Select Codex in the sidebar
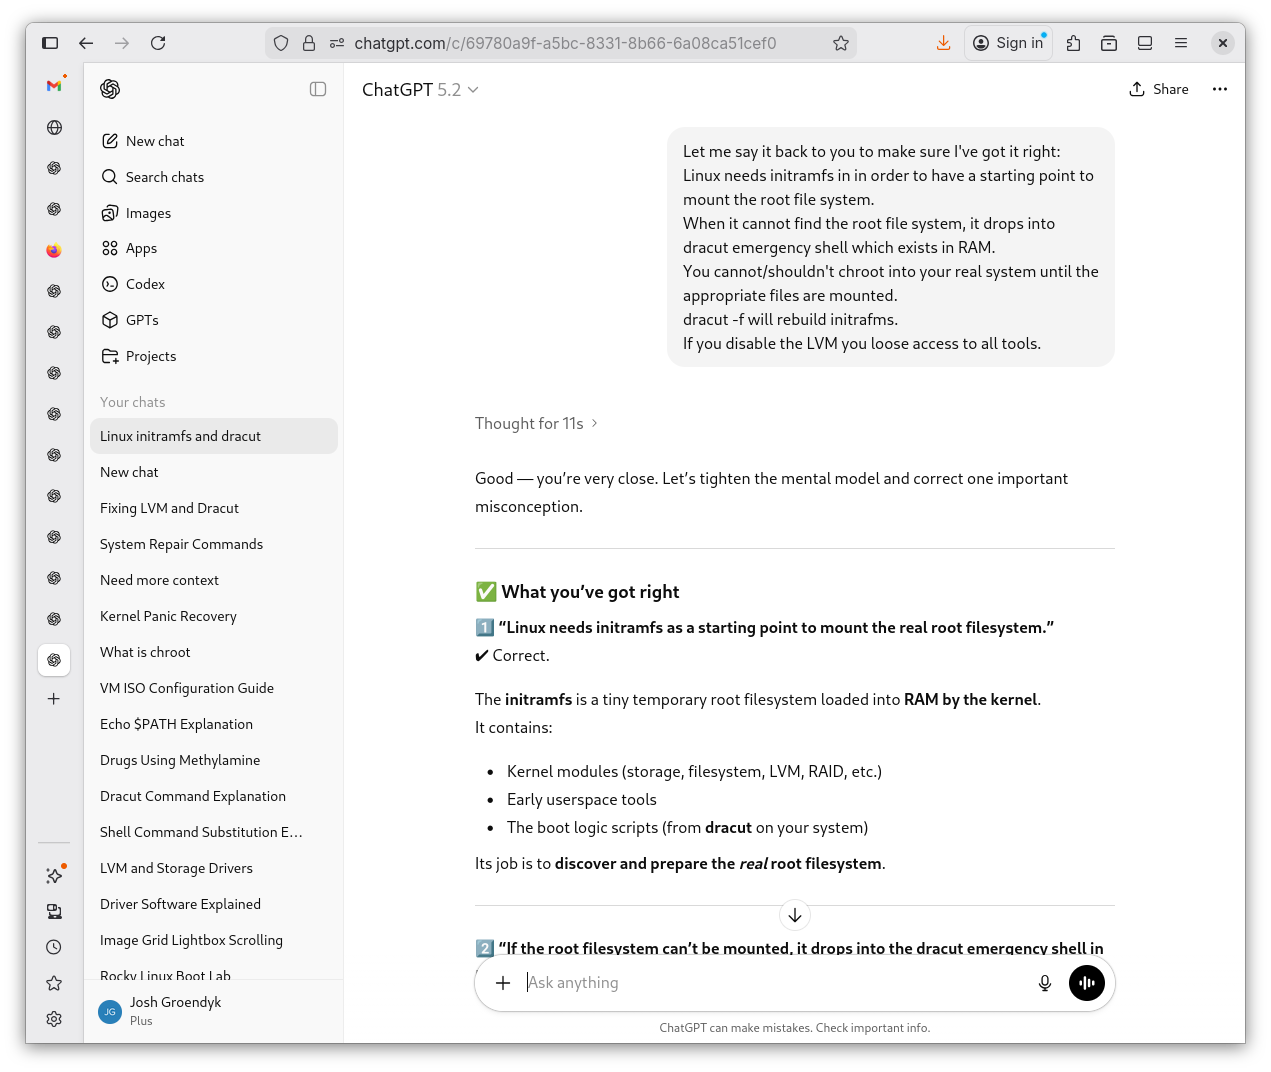This screenshot has height=1072, width=1271. tap(145, 284)
